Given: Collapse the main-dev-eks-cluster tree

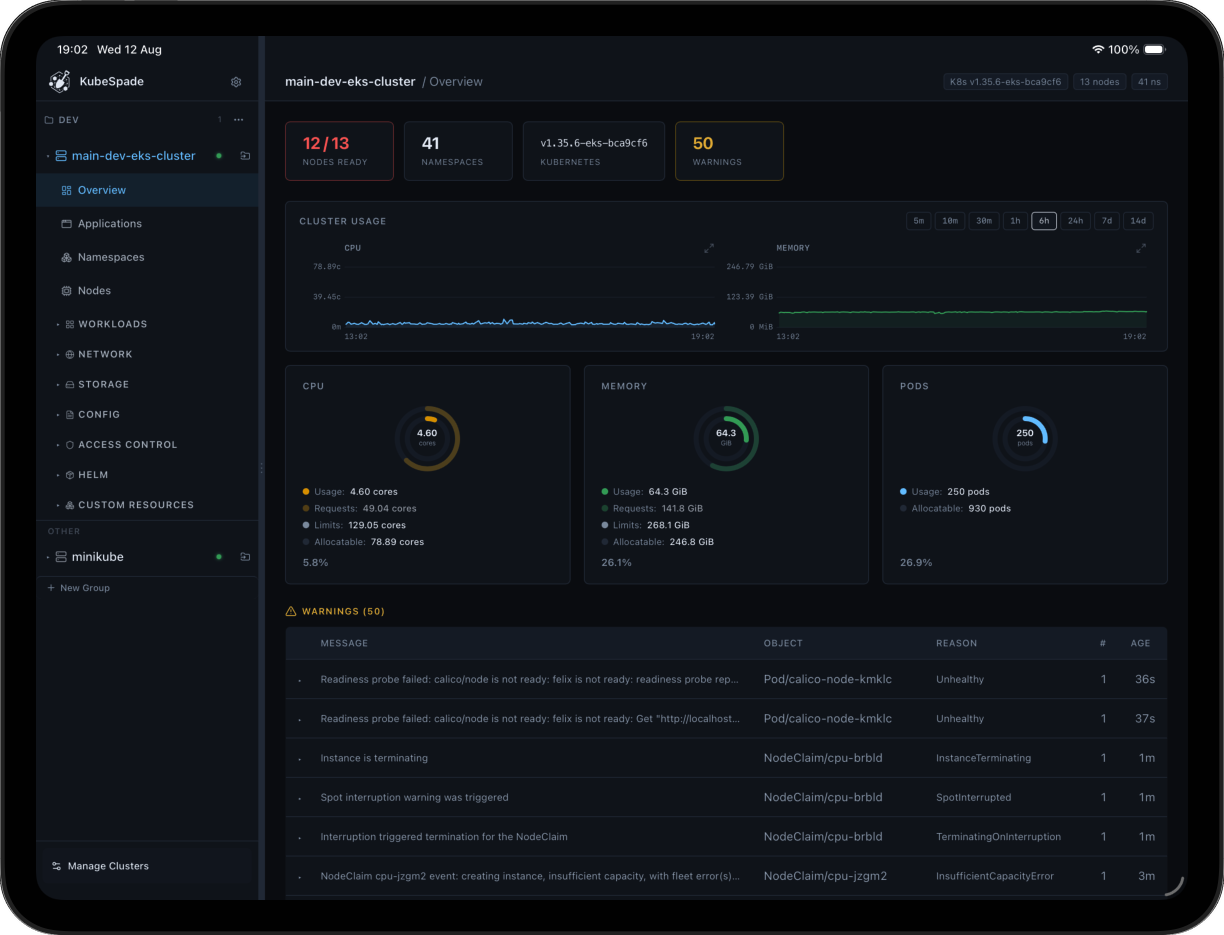Looking at the screenshot, I should click(48, 157).
